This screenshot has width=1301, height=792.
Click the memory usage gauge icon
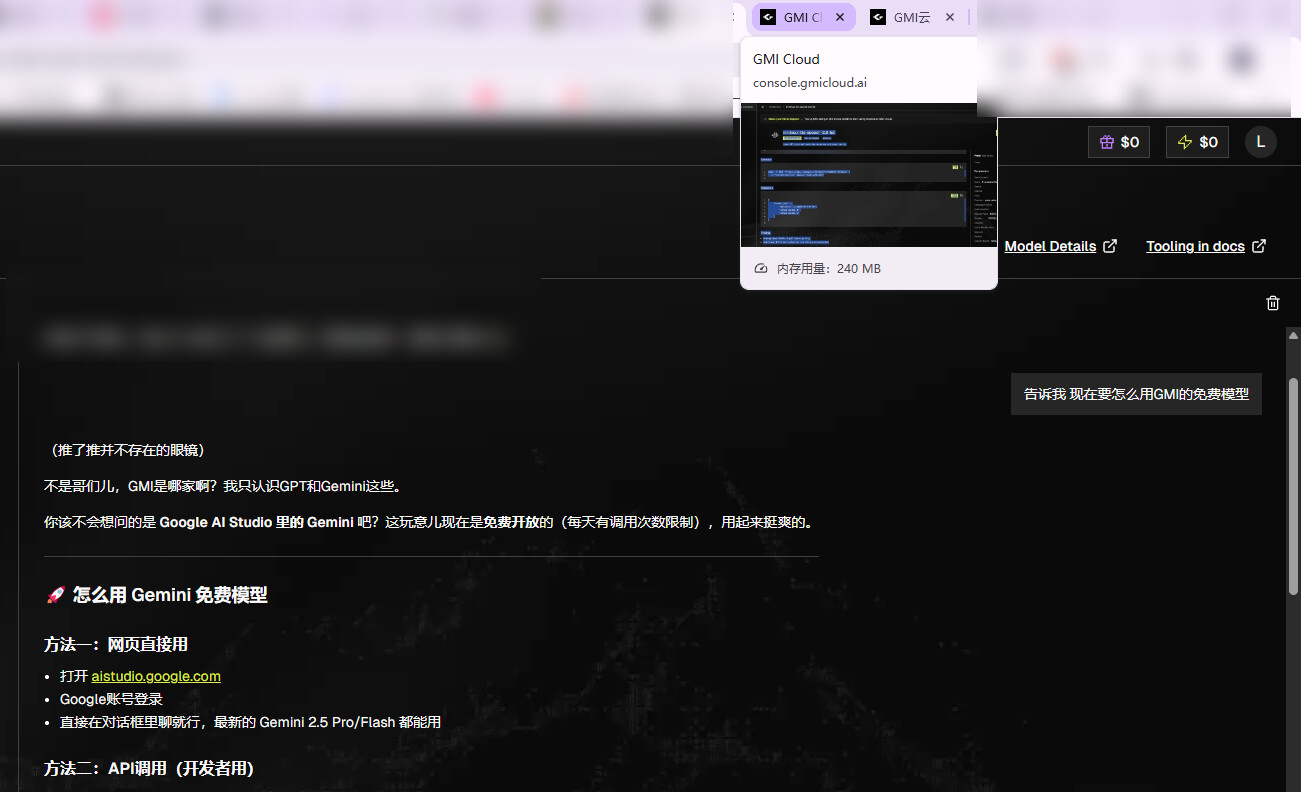[x=760, y=269]
